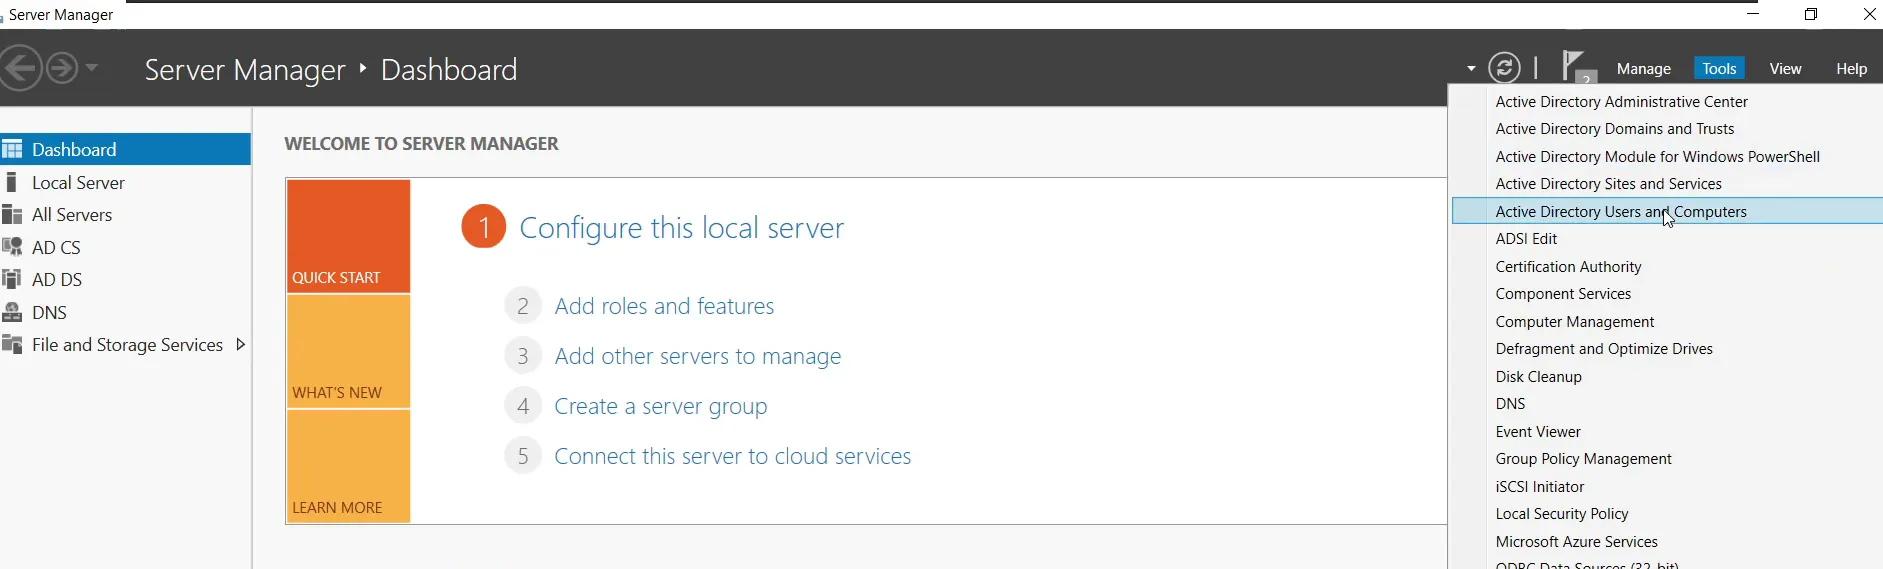The image size is (1883, 569).
Task: Select the DNS sidebar icon
Action: (12, 312)
